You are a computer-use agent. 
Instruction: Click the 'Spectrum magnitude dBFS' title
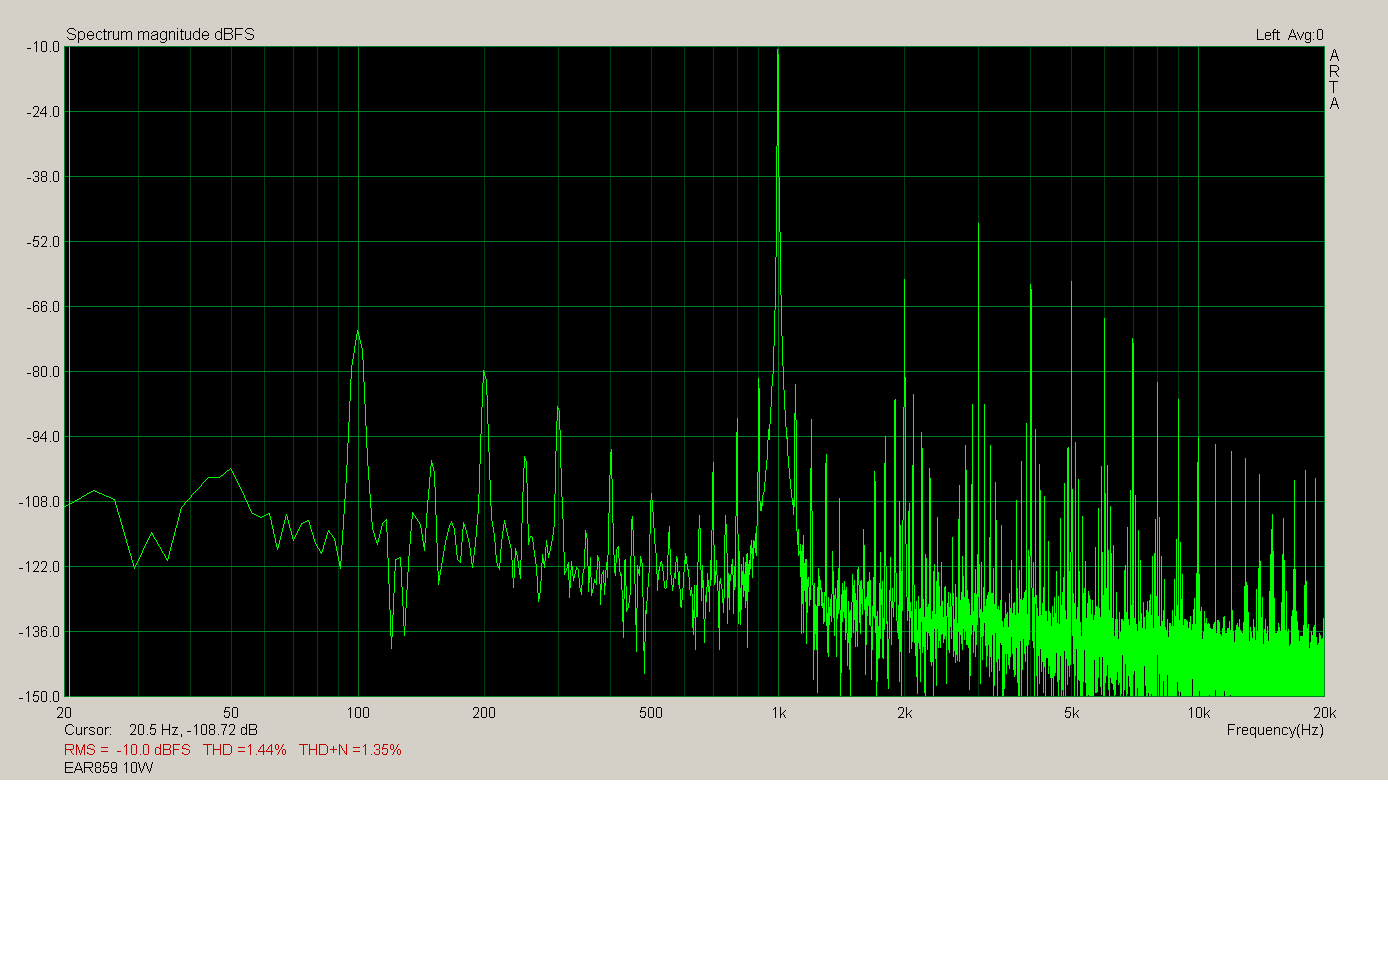[160, 35]
